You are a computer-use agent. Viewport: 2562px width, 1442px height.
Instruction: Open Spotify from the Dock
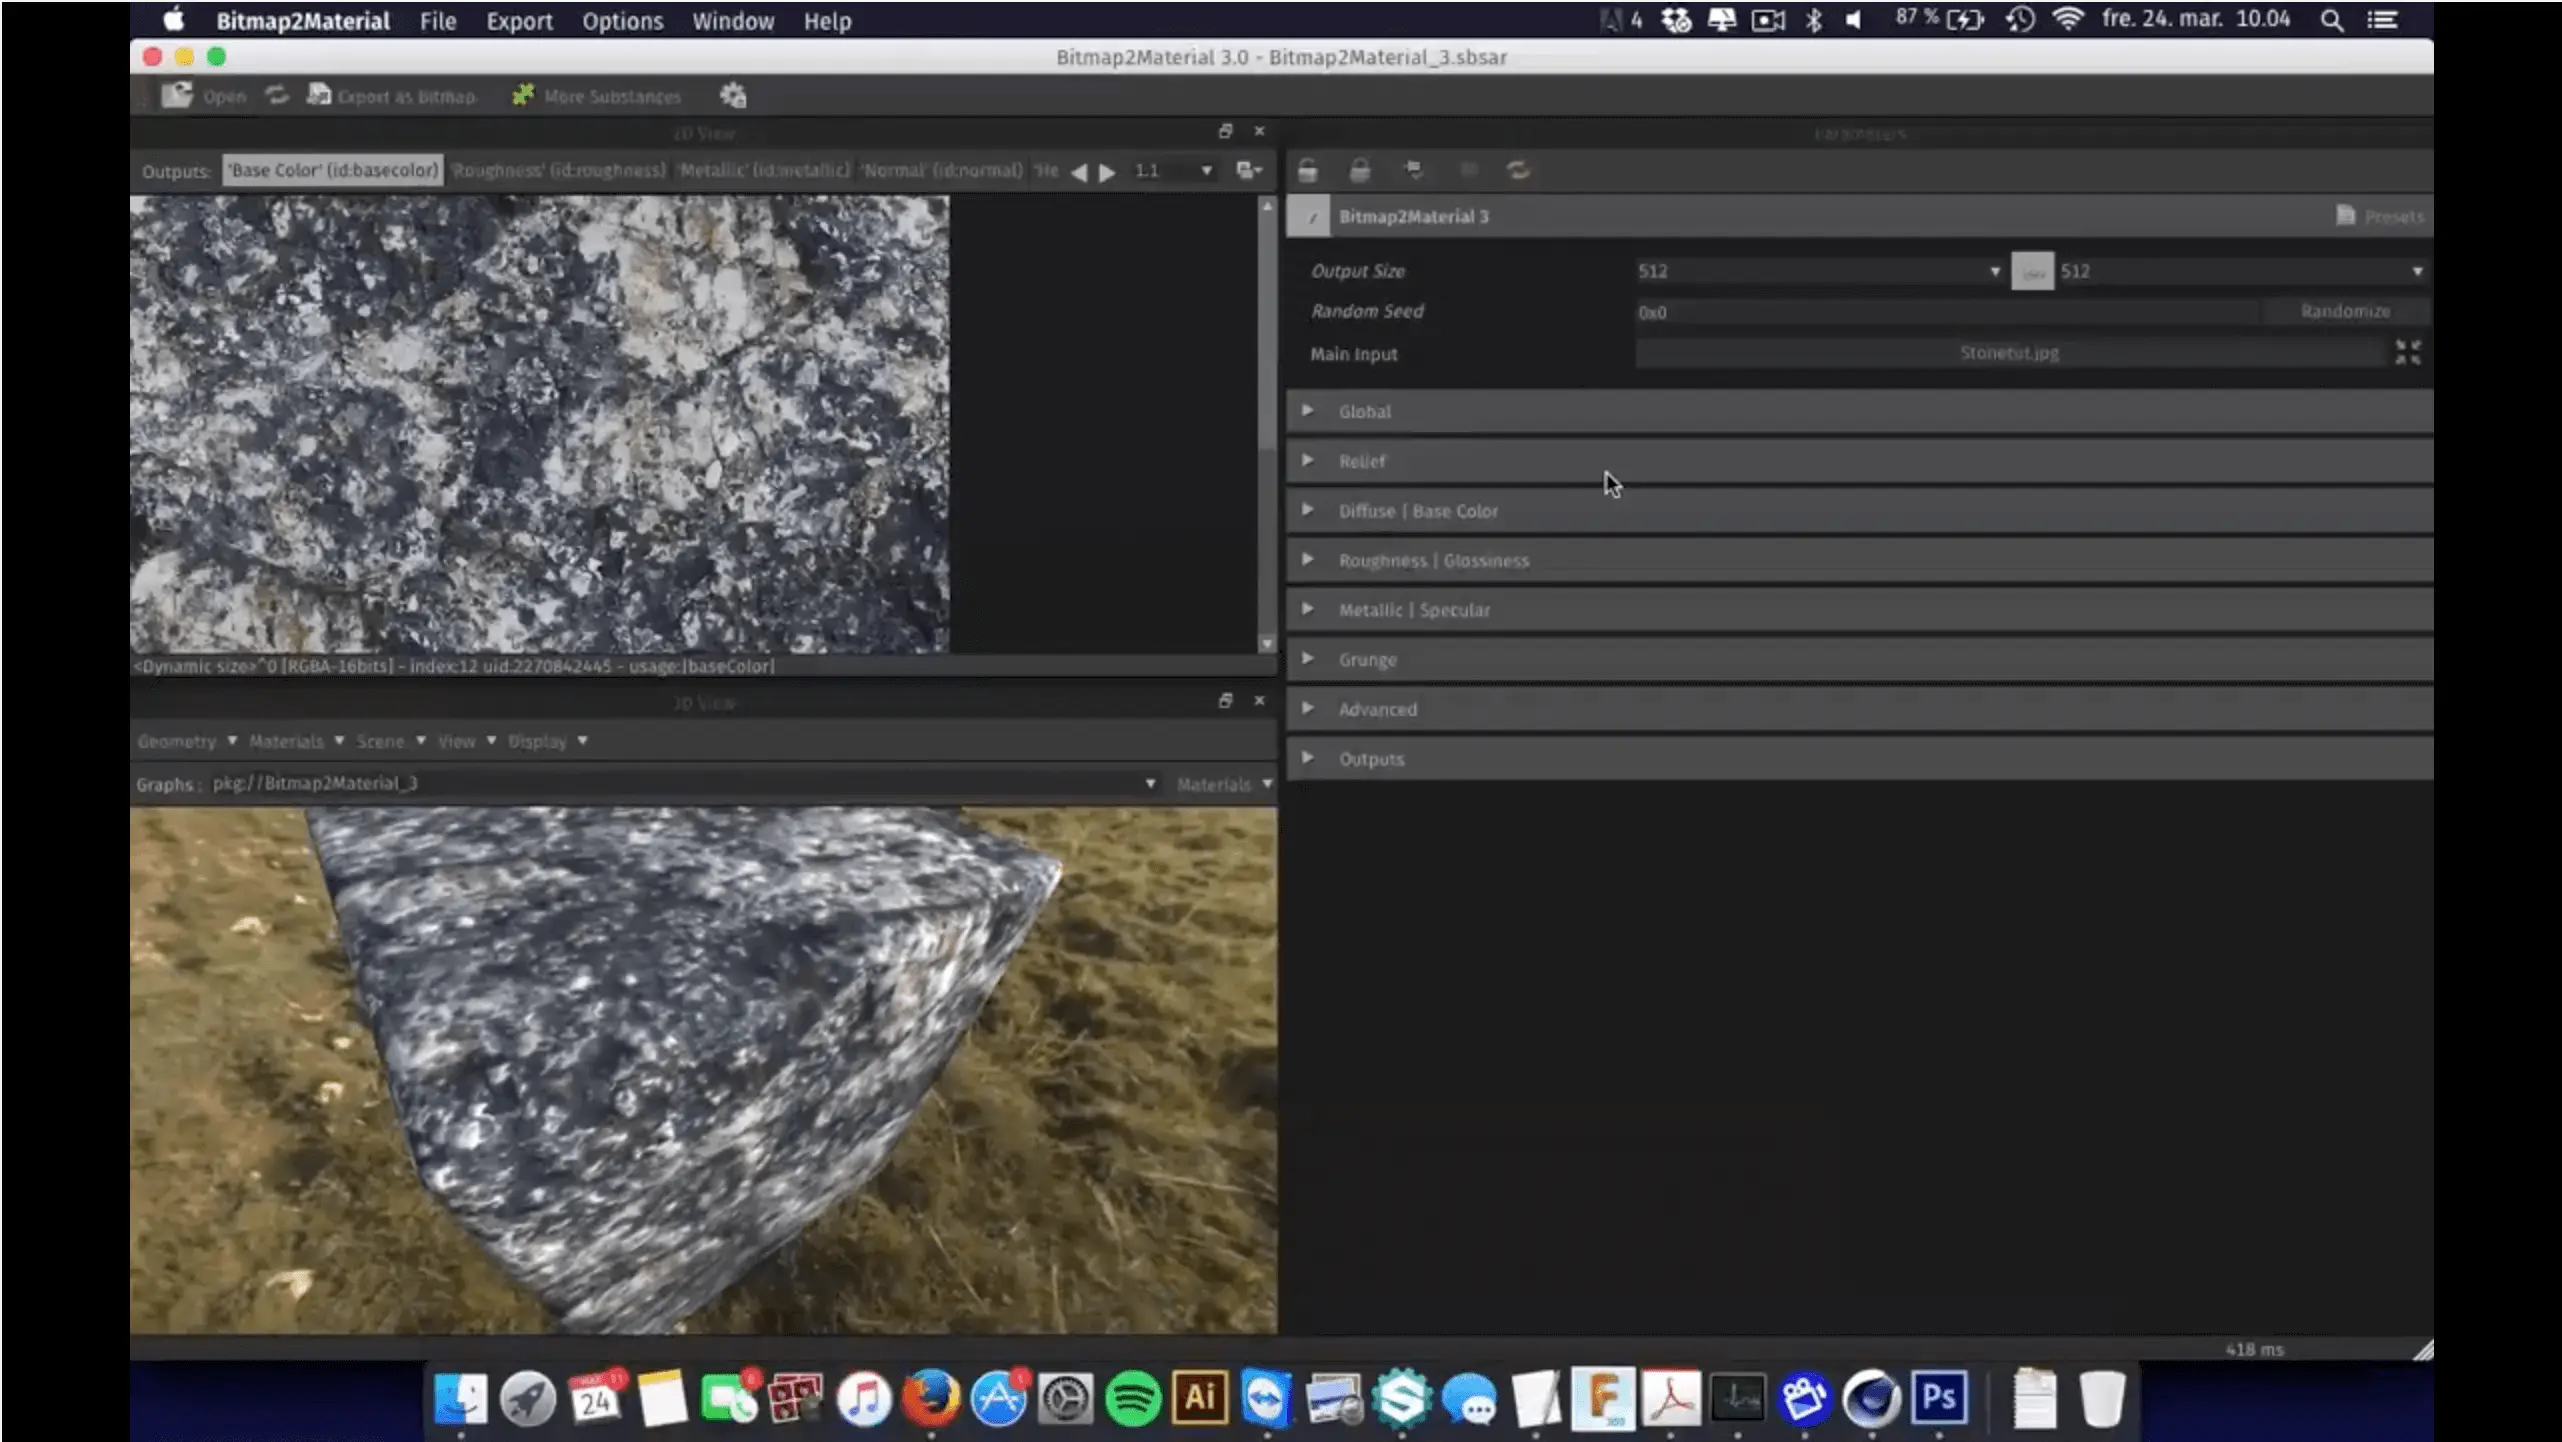(x=1132, y=1397)
